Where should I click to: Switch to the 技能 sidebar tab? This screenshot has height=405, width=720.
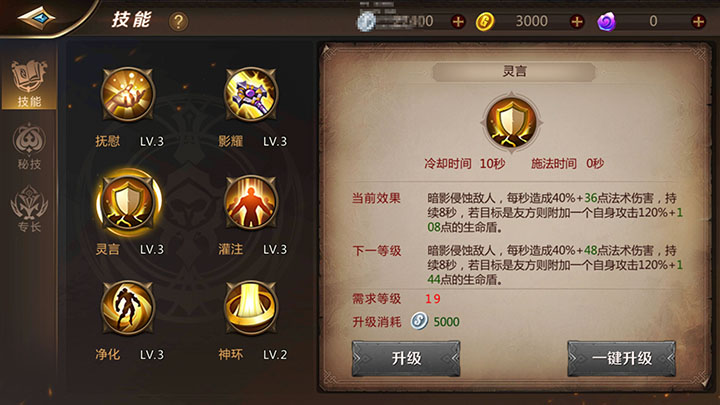[29, 84]
